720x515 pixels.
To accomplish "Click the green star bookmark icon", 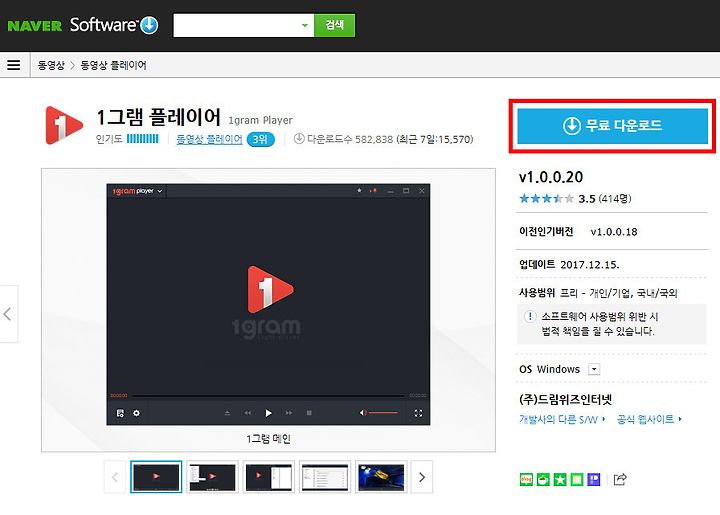I will tap(560, 480).
